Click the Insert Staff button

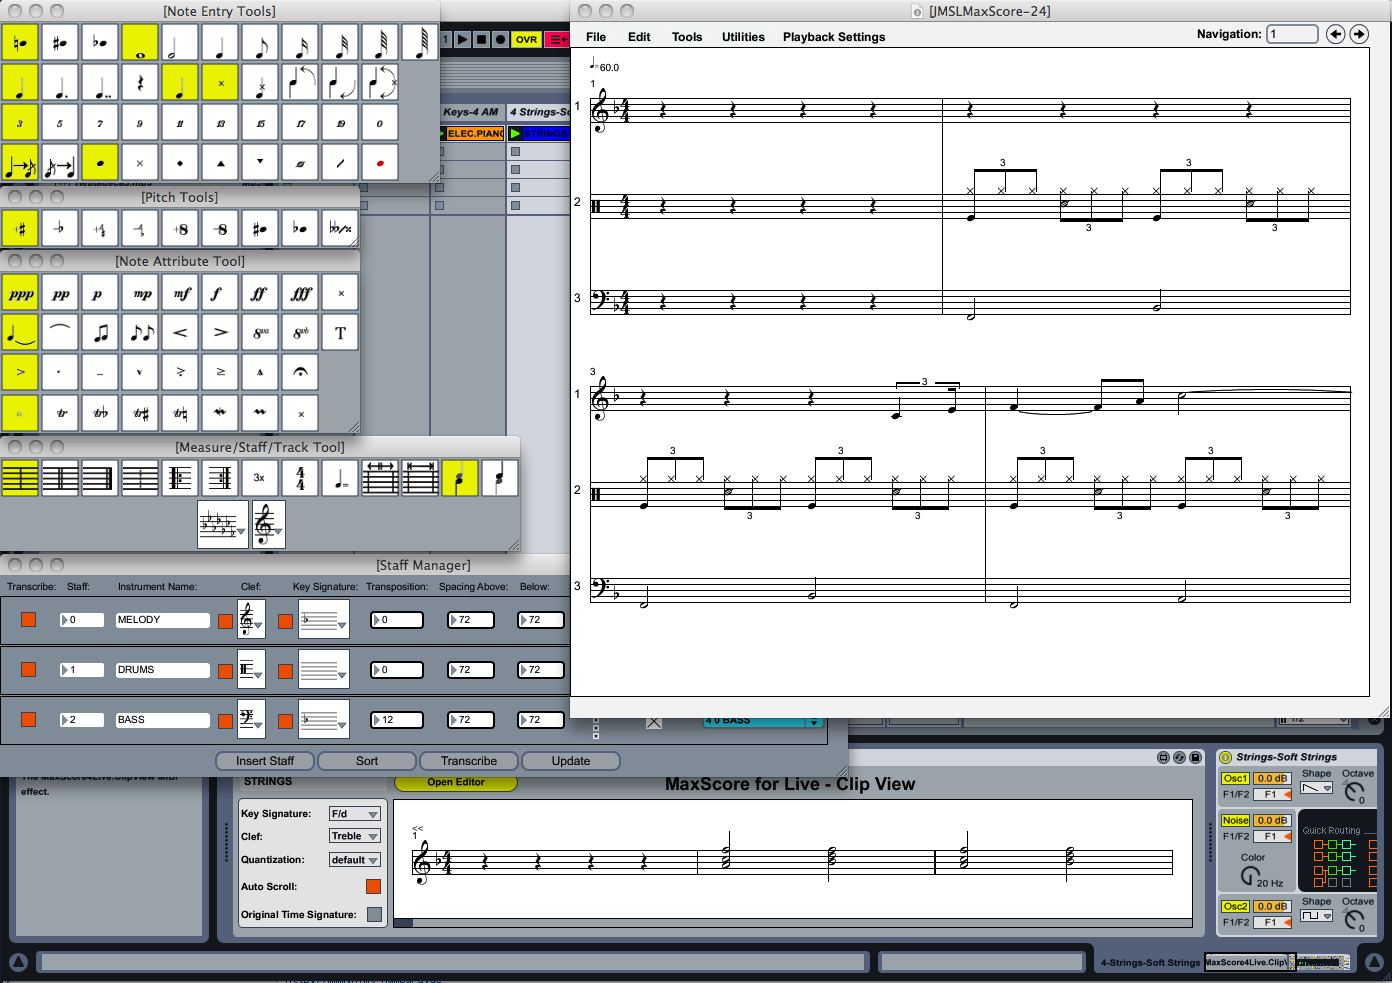tap(265, 761)
